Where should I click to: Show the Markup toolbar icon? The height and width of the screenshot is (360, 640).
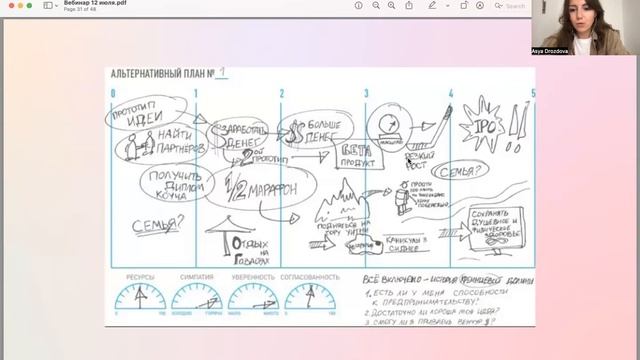pyautogui.click(x=480, y=6)
